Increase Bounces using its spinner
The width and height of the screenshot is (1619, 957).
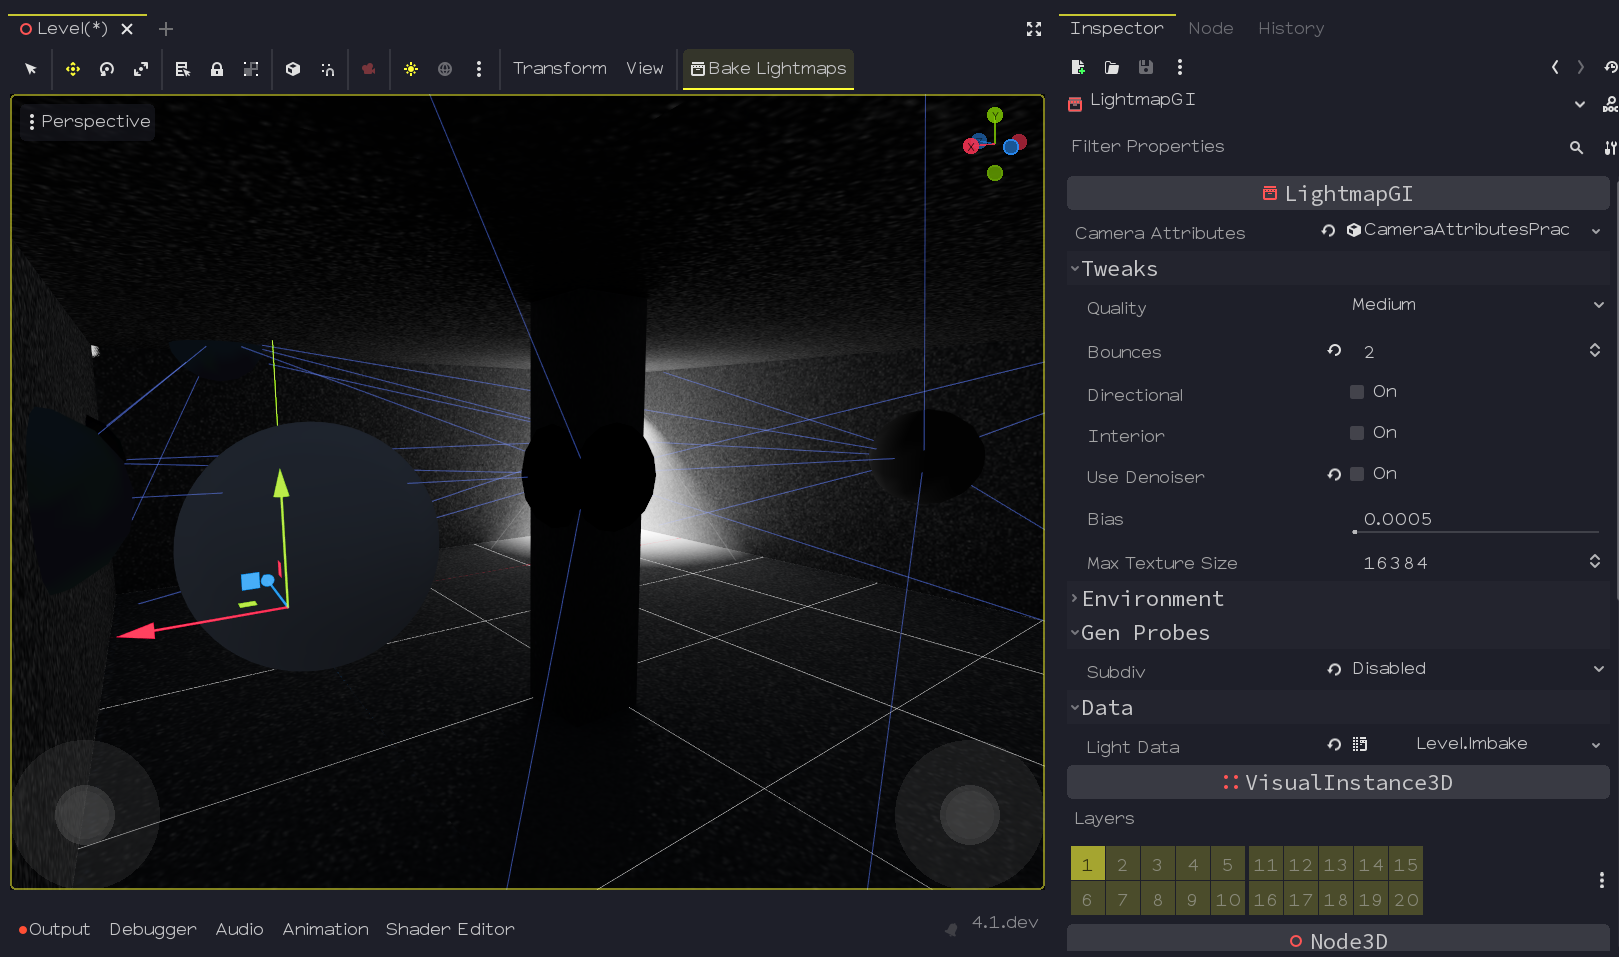point(1593,345)
